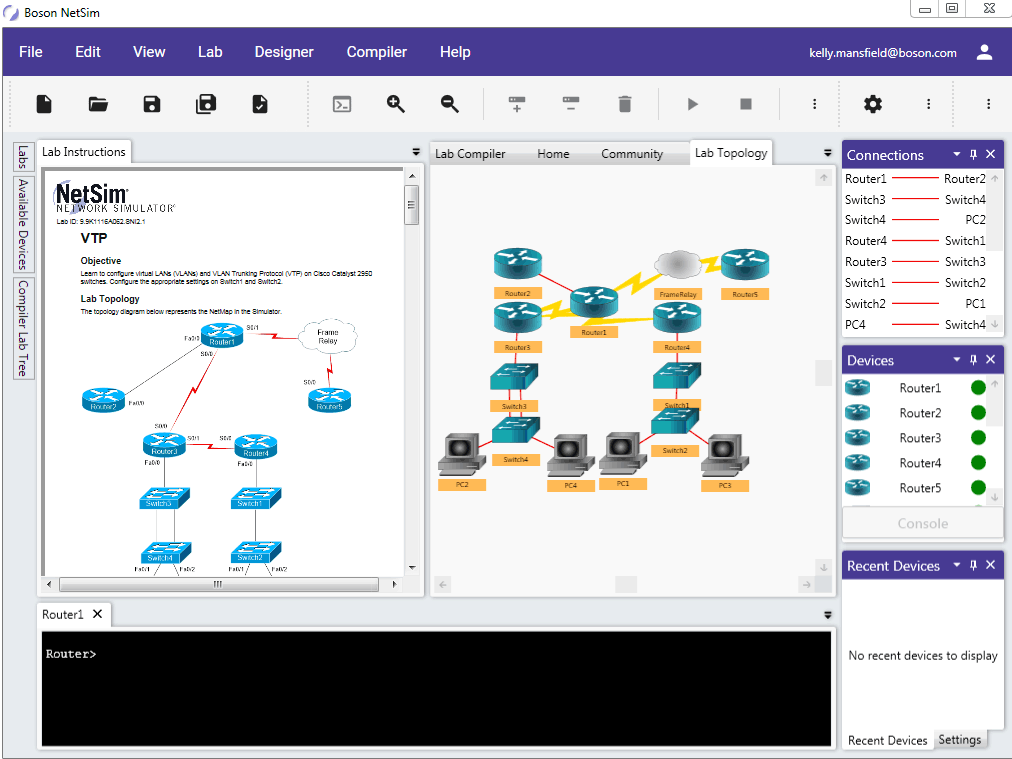The image size is (1012, 759).
Task: Click kelly.mansfield@boson.com account link
Action: click(883, 53)
